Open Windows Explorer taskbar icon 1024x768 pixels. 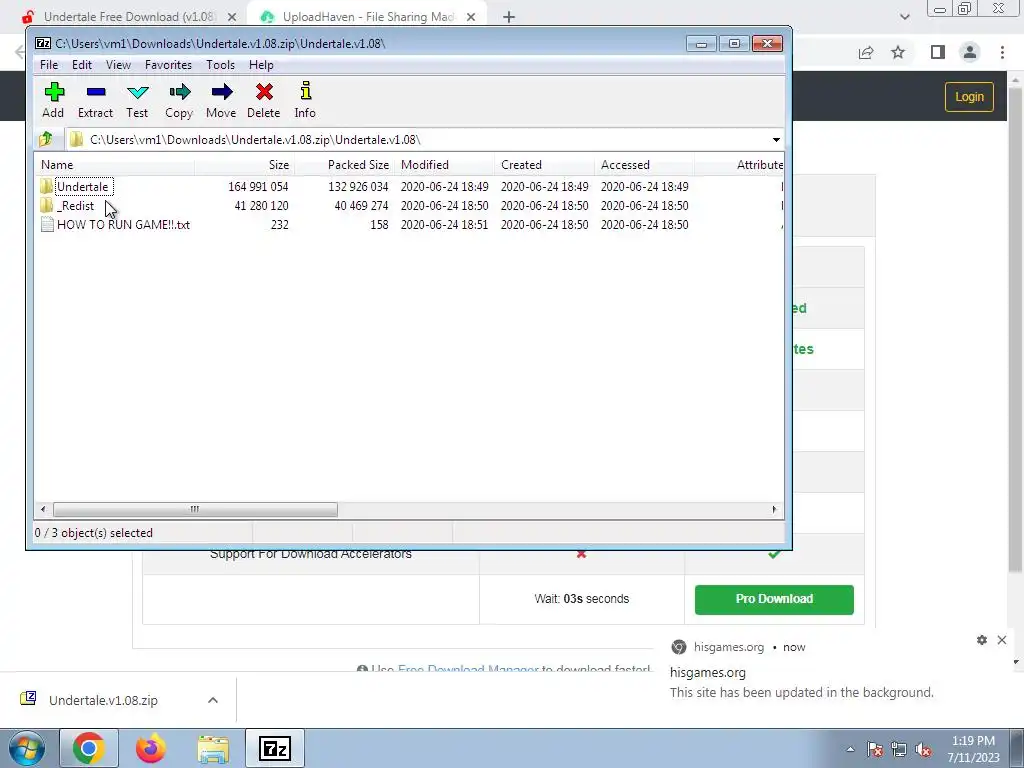click(x=213, y=748)
